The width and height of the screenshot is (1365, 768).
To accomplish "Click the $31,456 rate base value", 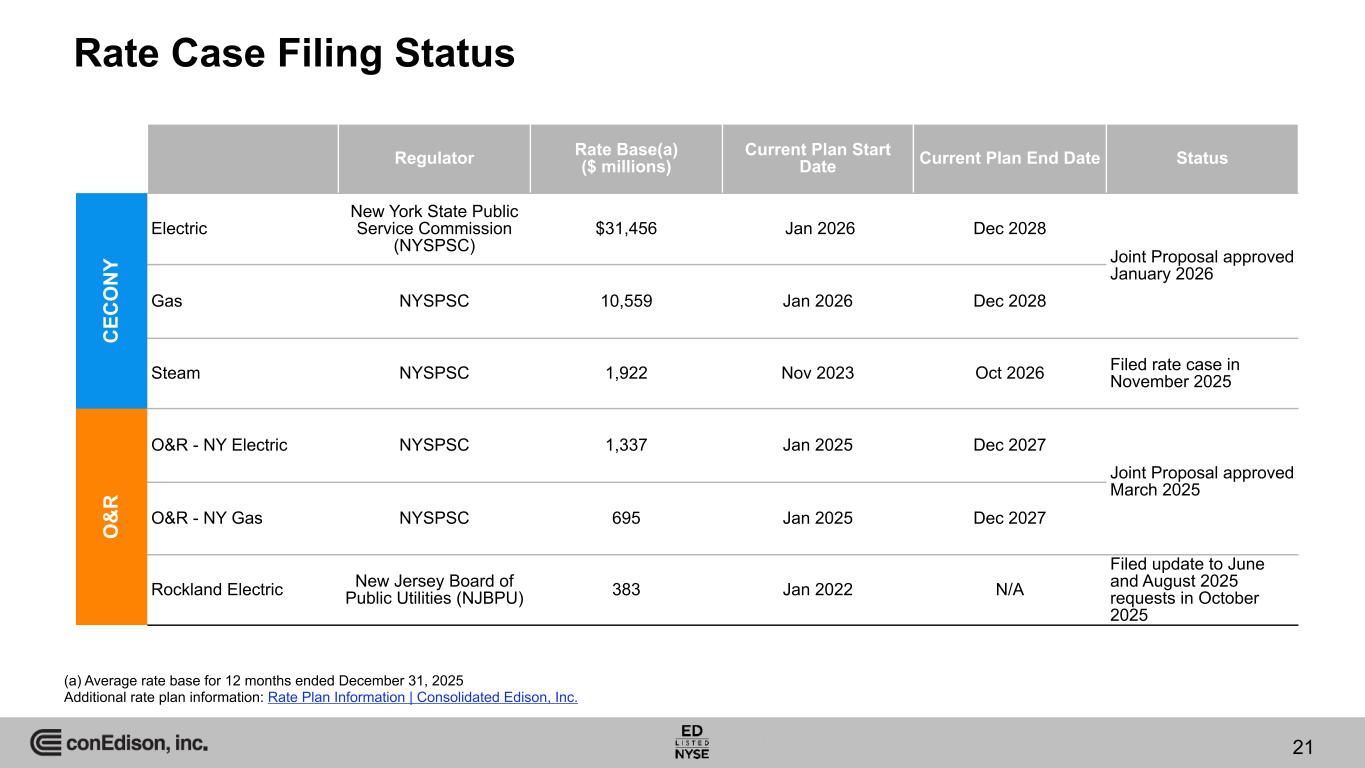I will click(x=626, y=228).
